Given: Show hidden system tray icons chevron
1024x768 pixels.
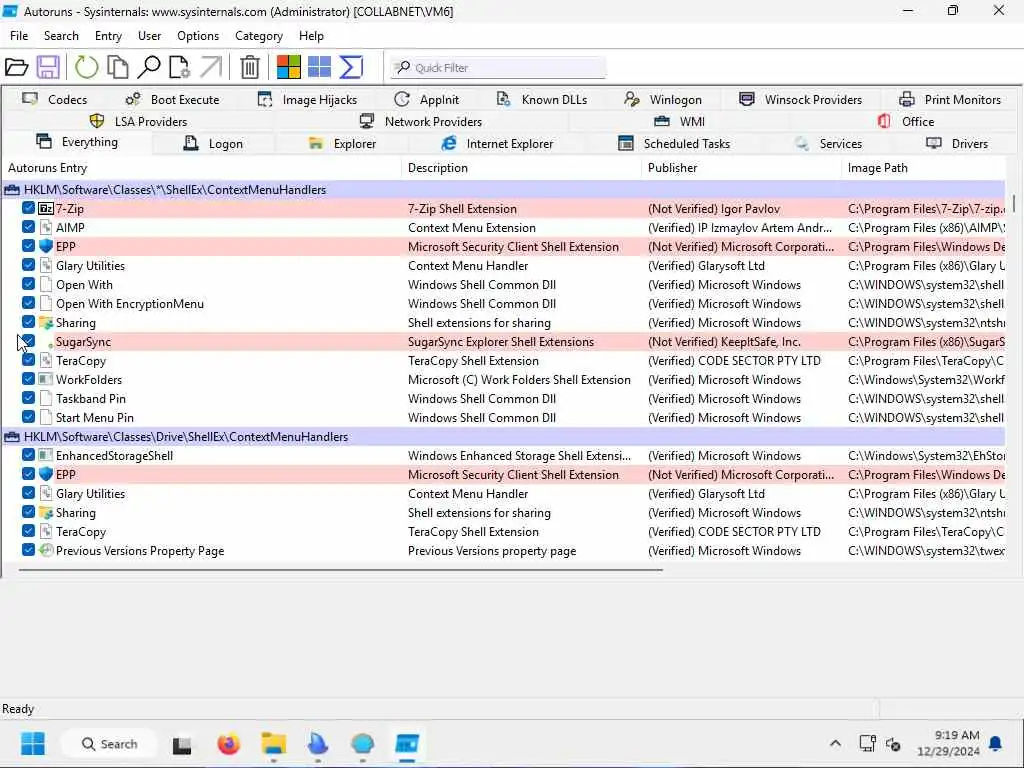Looking at the screenshot, I should pyautogui.click(x=835, y=744).
